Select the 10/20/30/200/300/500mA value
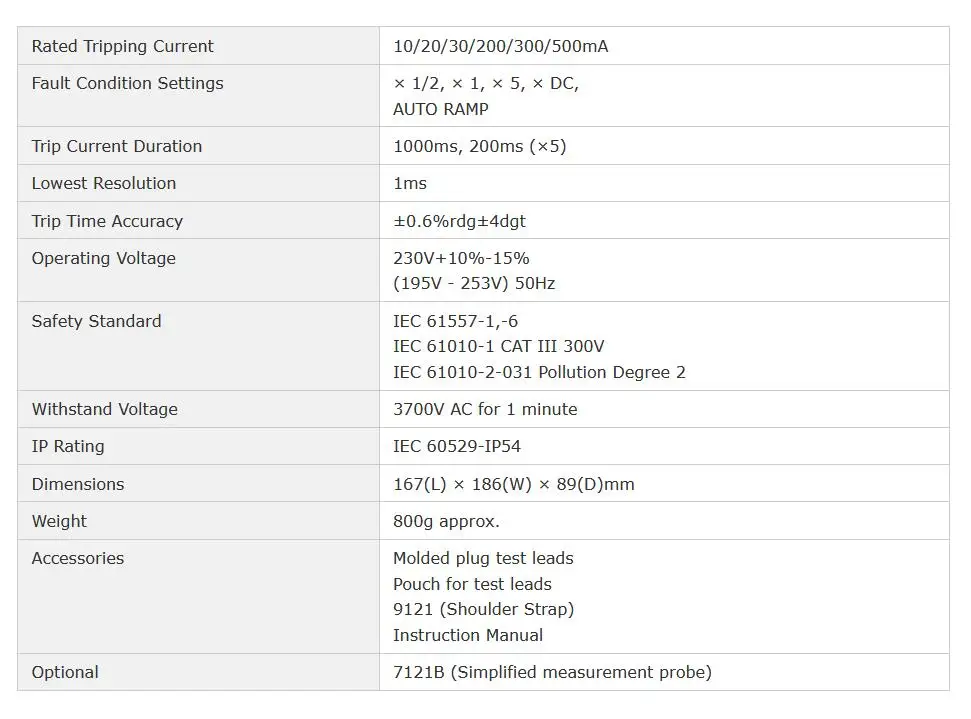Image resolution: width=971 pixels, height=719 pixels. [500, 46]
